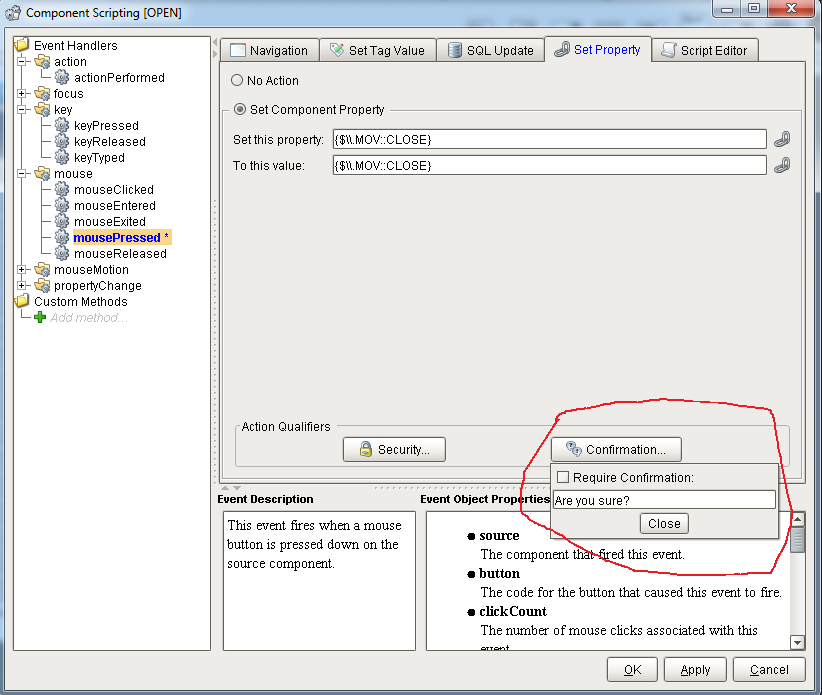Apply the script changes

[695, 669]
